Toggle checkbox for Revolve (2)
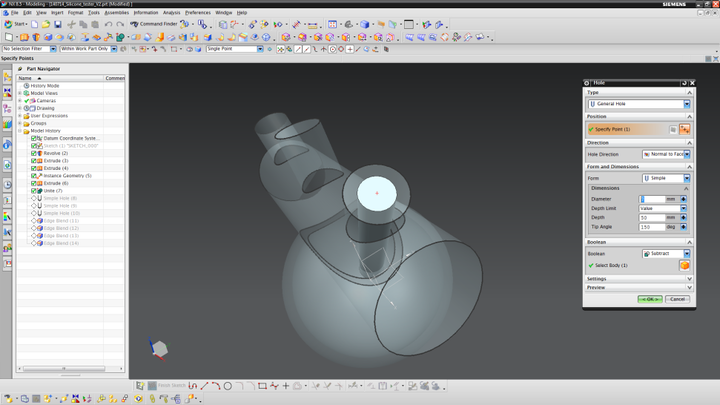 [x=34, y=153]
